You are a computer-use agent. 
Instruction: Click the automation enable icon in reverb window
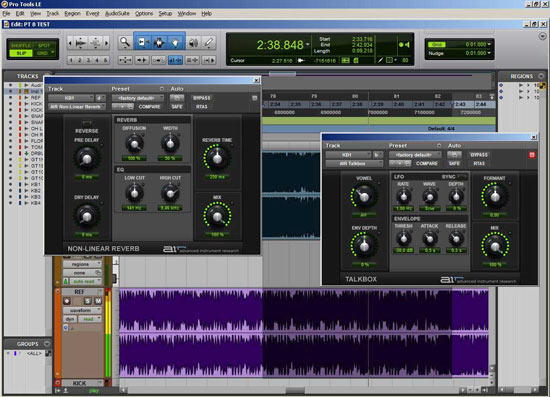click(177, 98)
